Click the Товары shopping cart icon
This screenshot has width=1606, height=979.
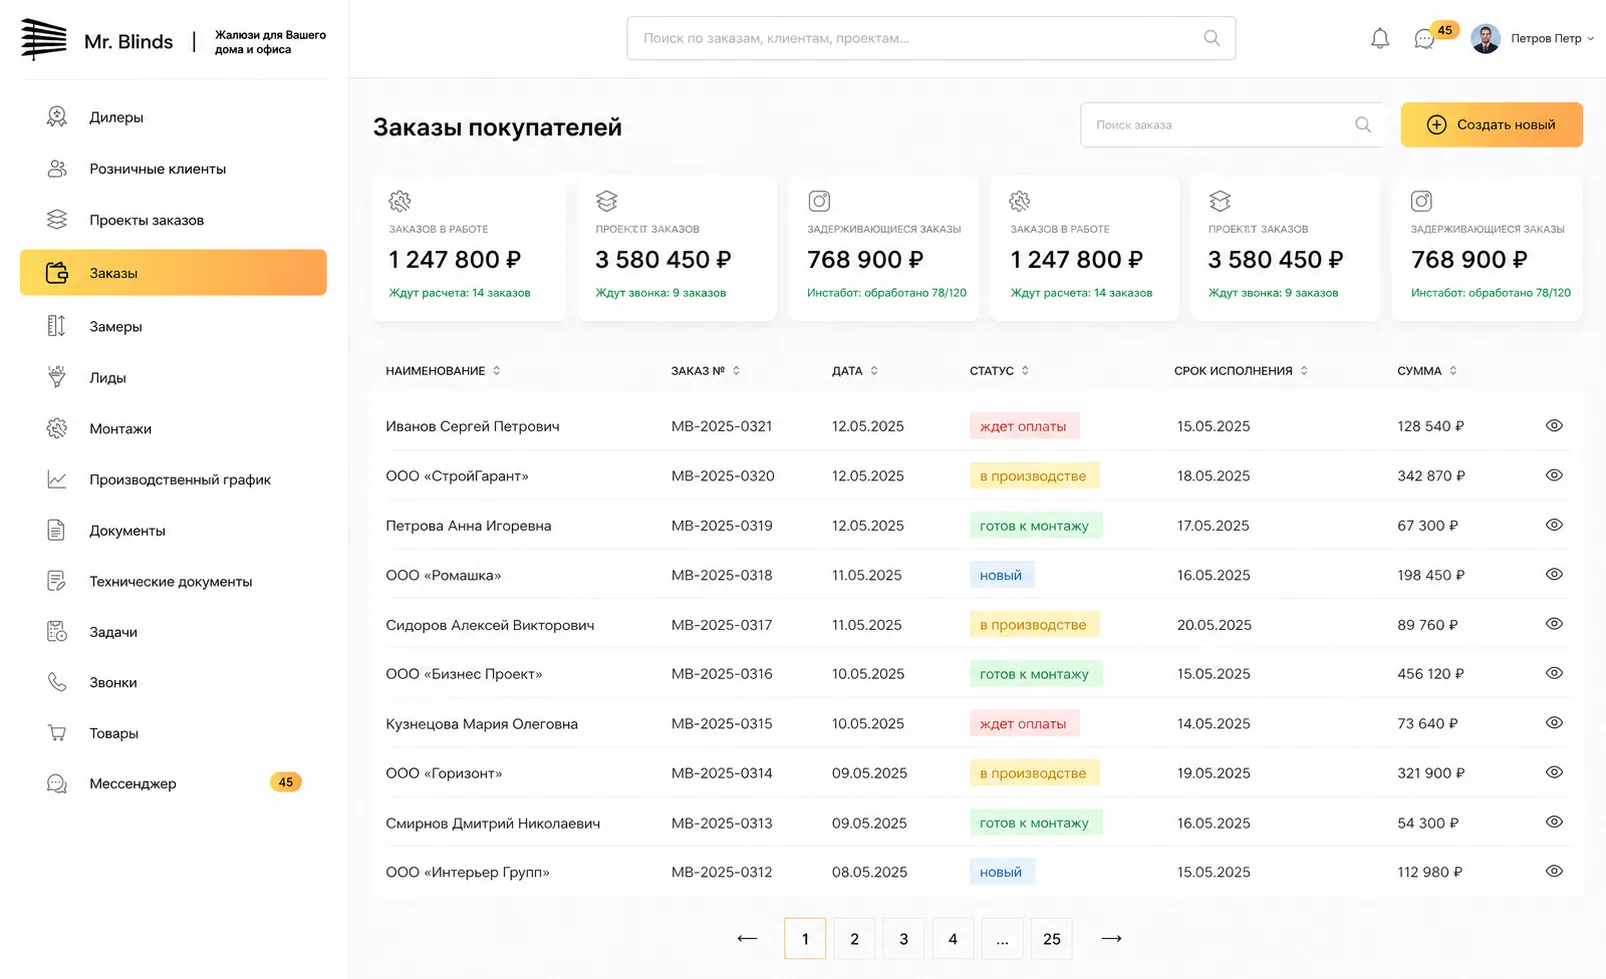point(57,733)
